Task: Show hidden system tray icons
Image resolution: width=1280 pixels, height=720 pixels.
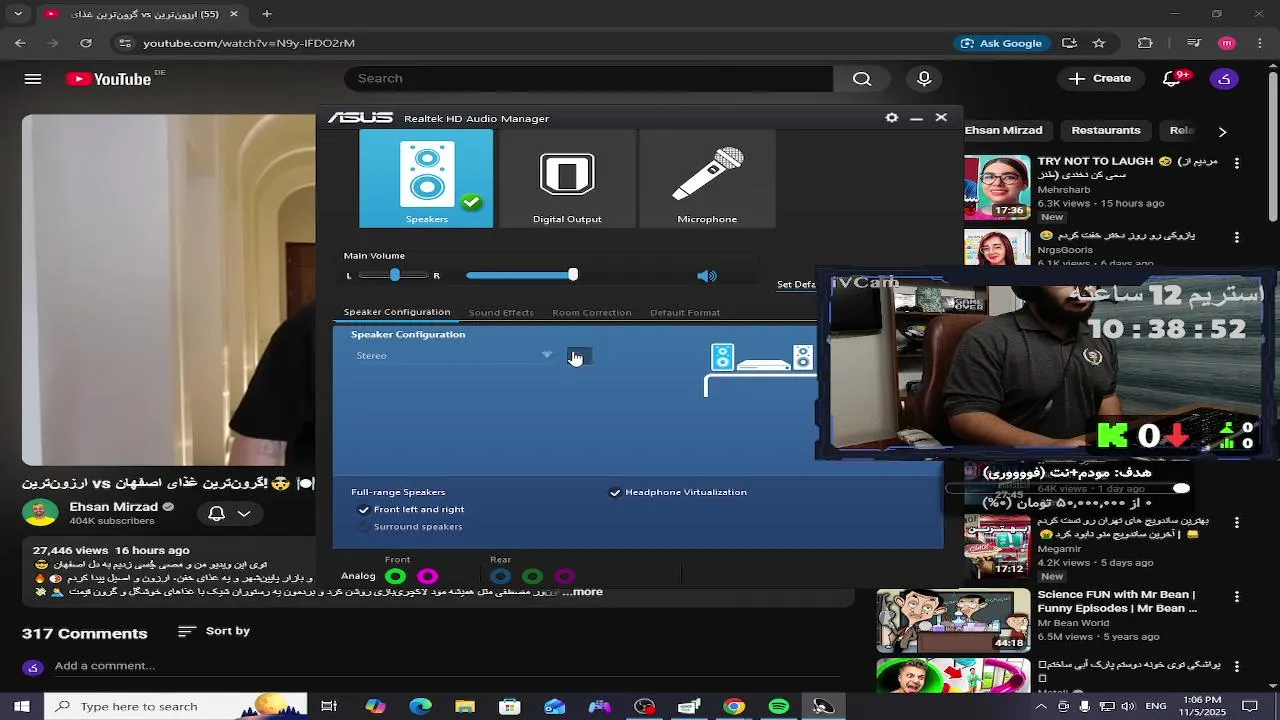Action: [1041, 706]
